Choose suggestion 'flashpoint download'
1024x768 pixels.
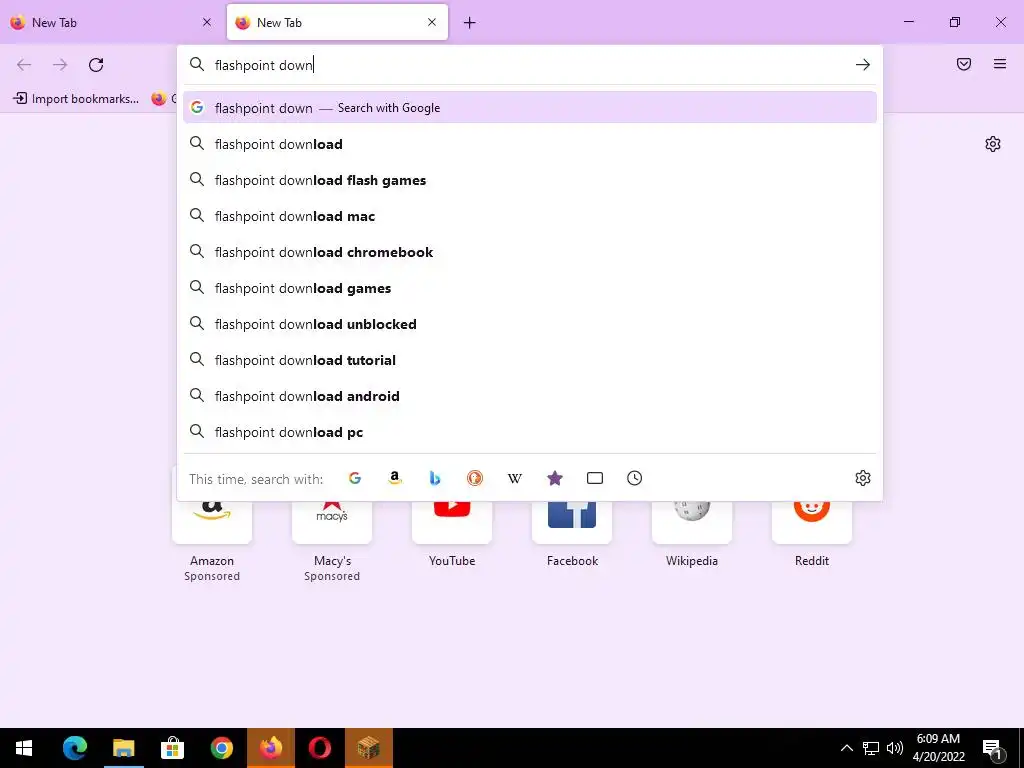(x=530, y=144)
